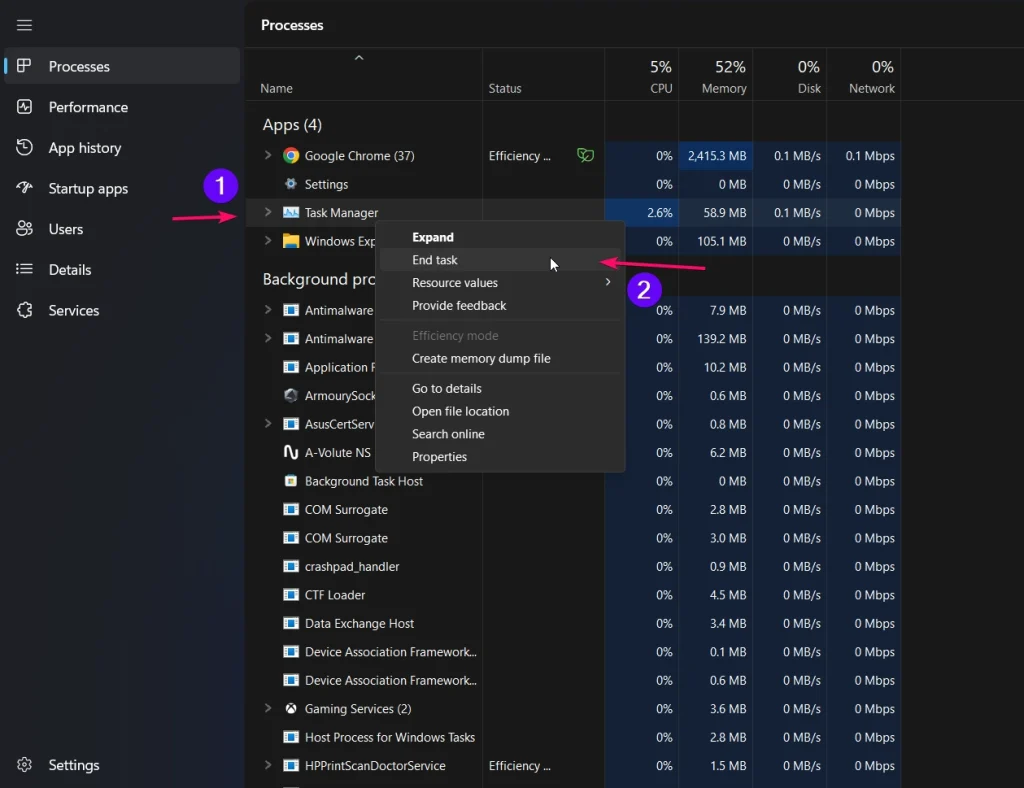Click the Services puzzle icon
Viewport: 1024px width, 788px height.
[24, 310]
